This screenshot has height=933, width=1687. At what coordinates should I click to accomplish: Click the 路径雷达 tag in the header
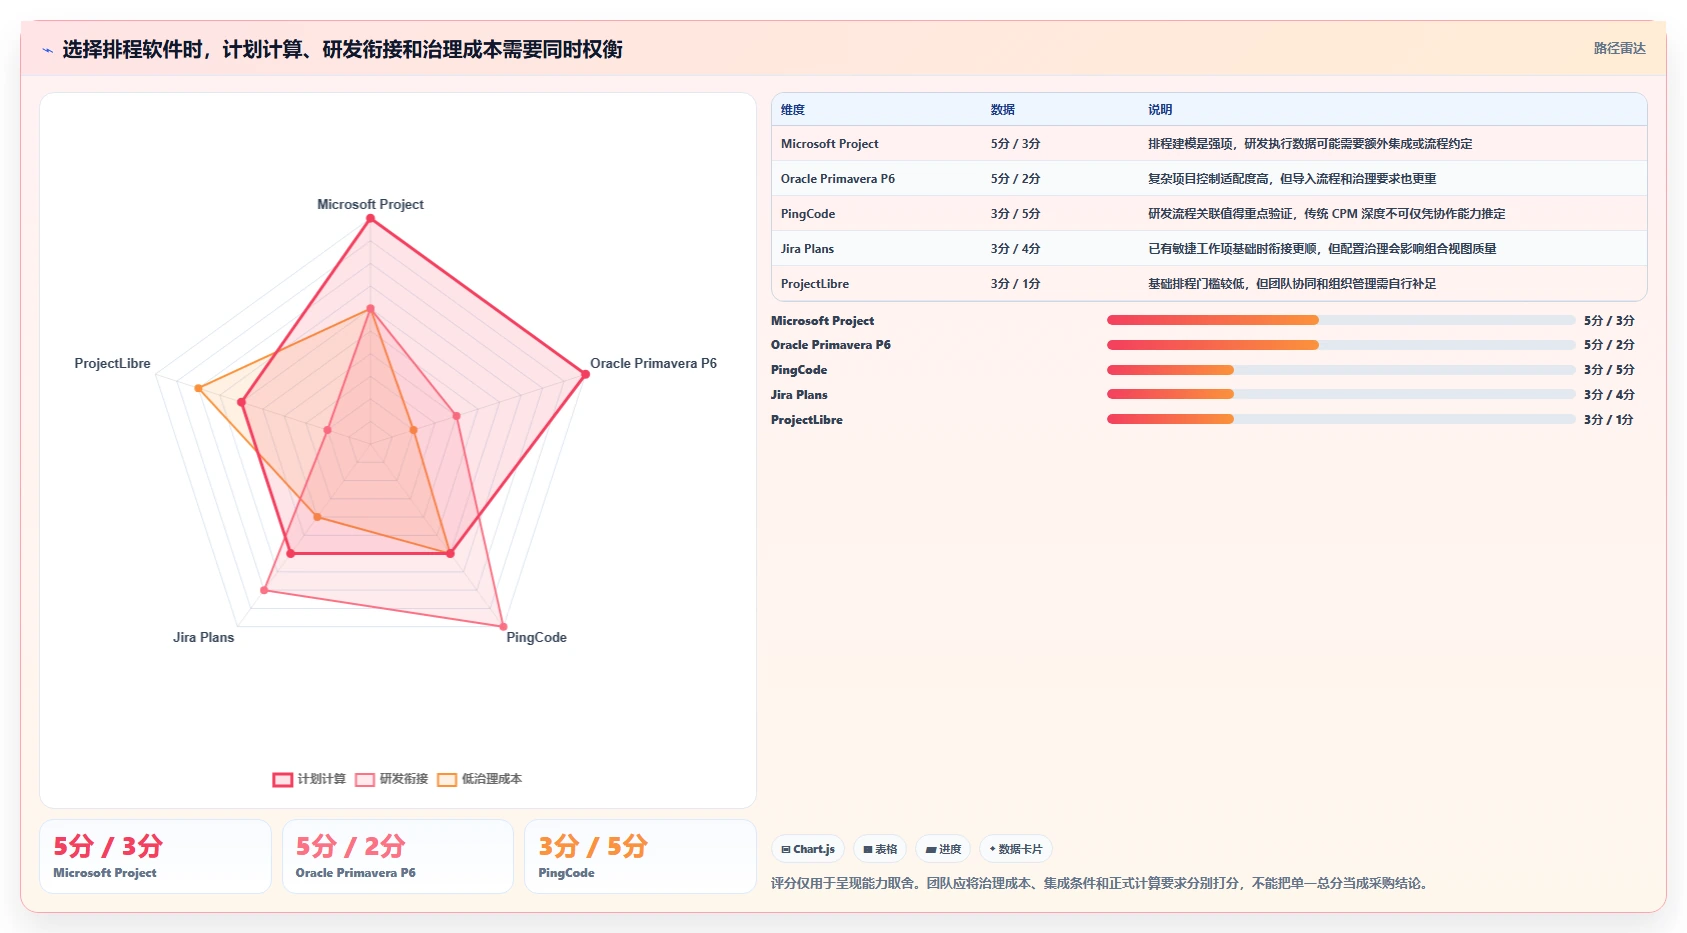point(1619,48)
